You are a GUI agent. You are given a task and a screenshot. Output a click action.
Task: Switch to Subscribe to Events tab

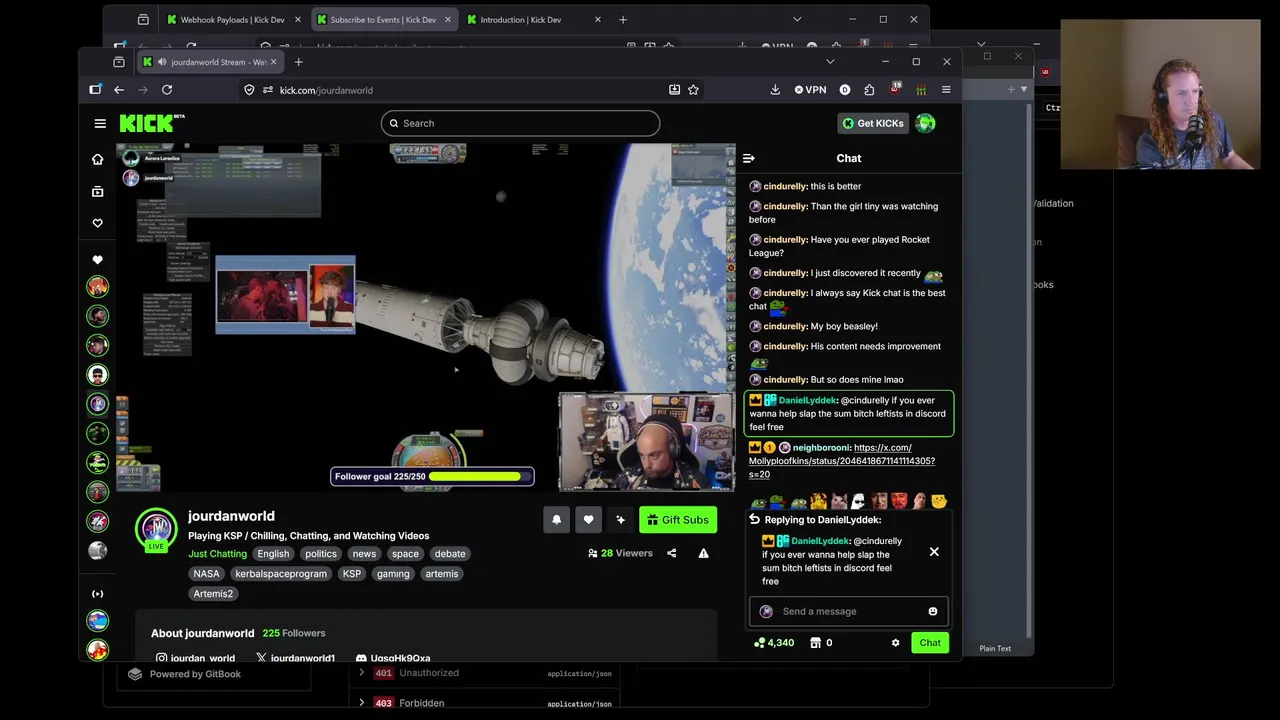pos(384,19)
